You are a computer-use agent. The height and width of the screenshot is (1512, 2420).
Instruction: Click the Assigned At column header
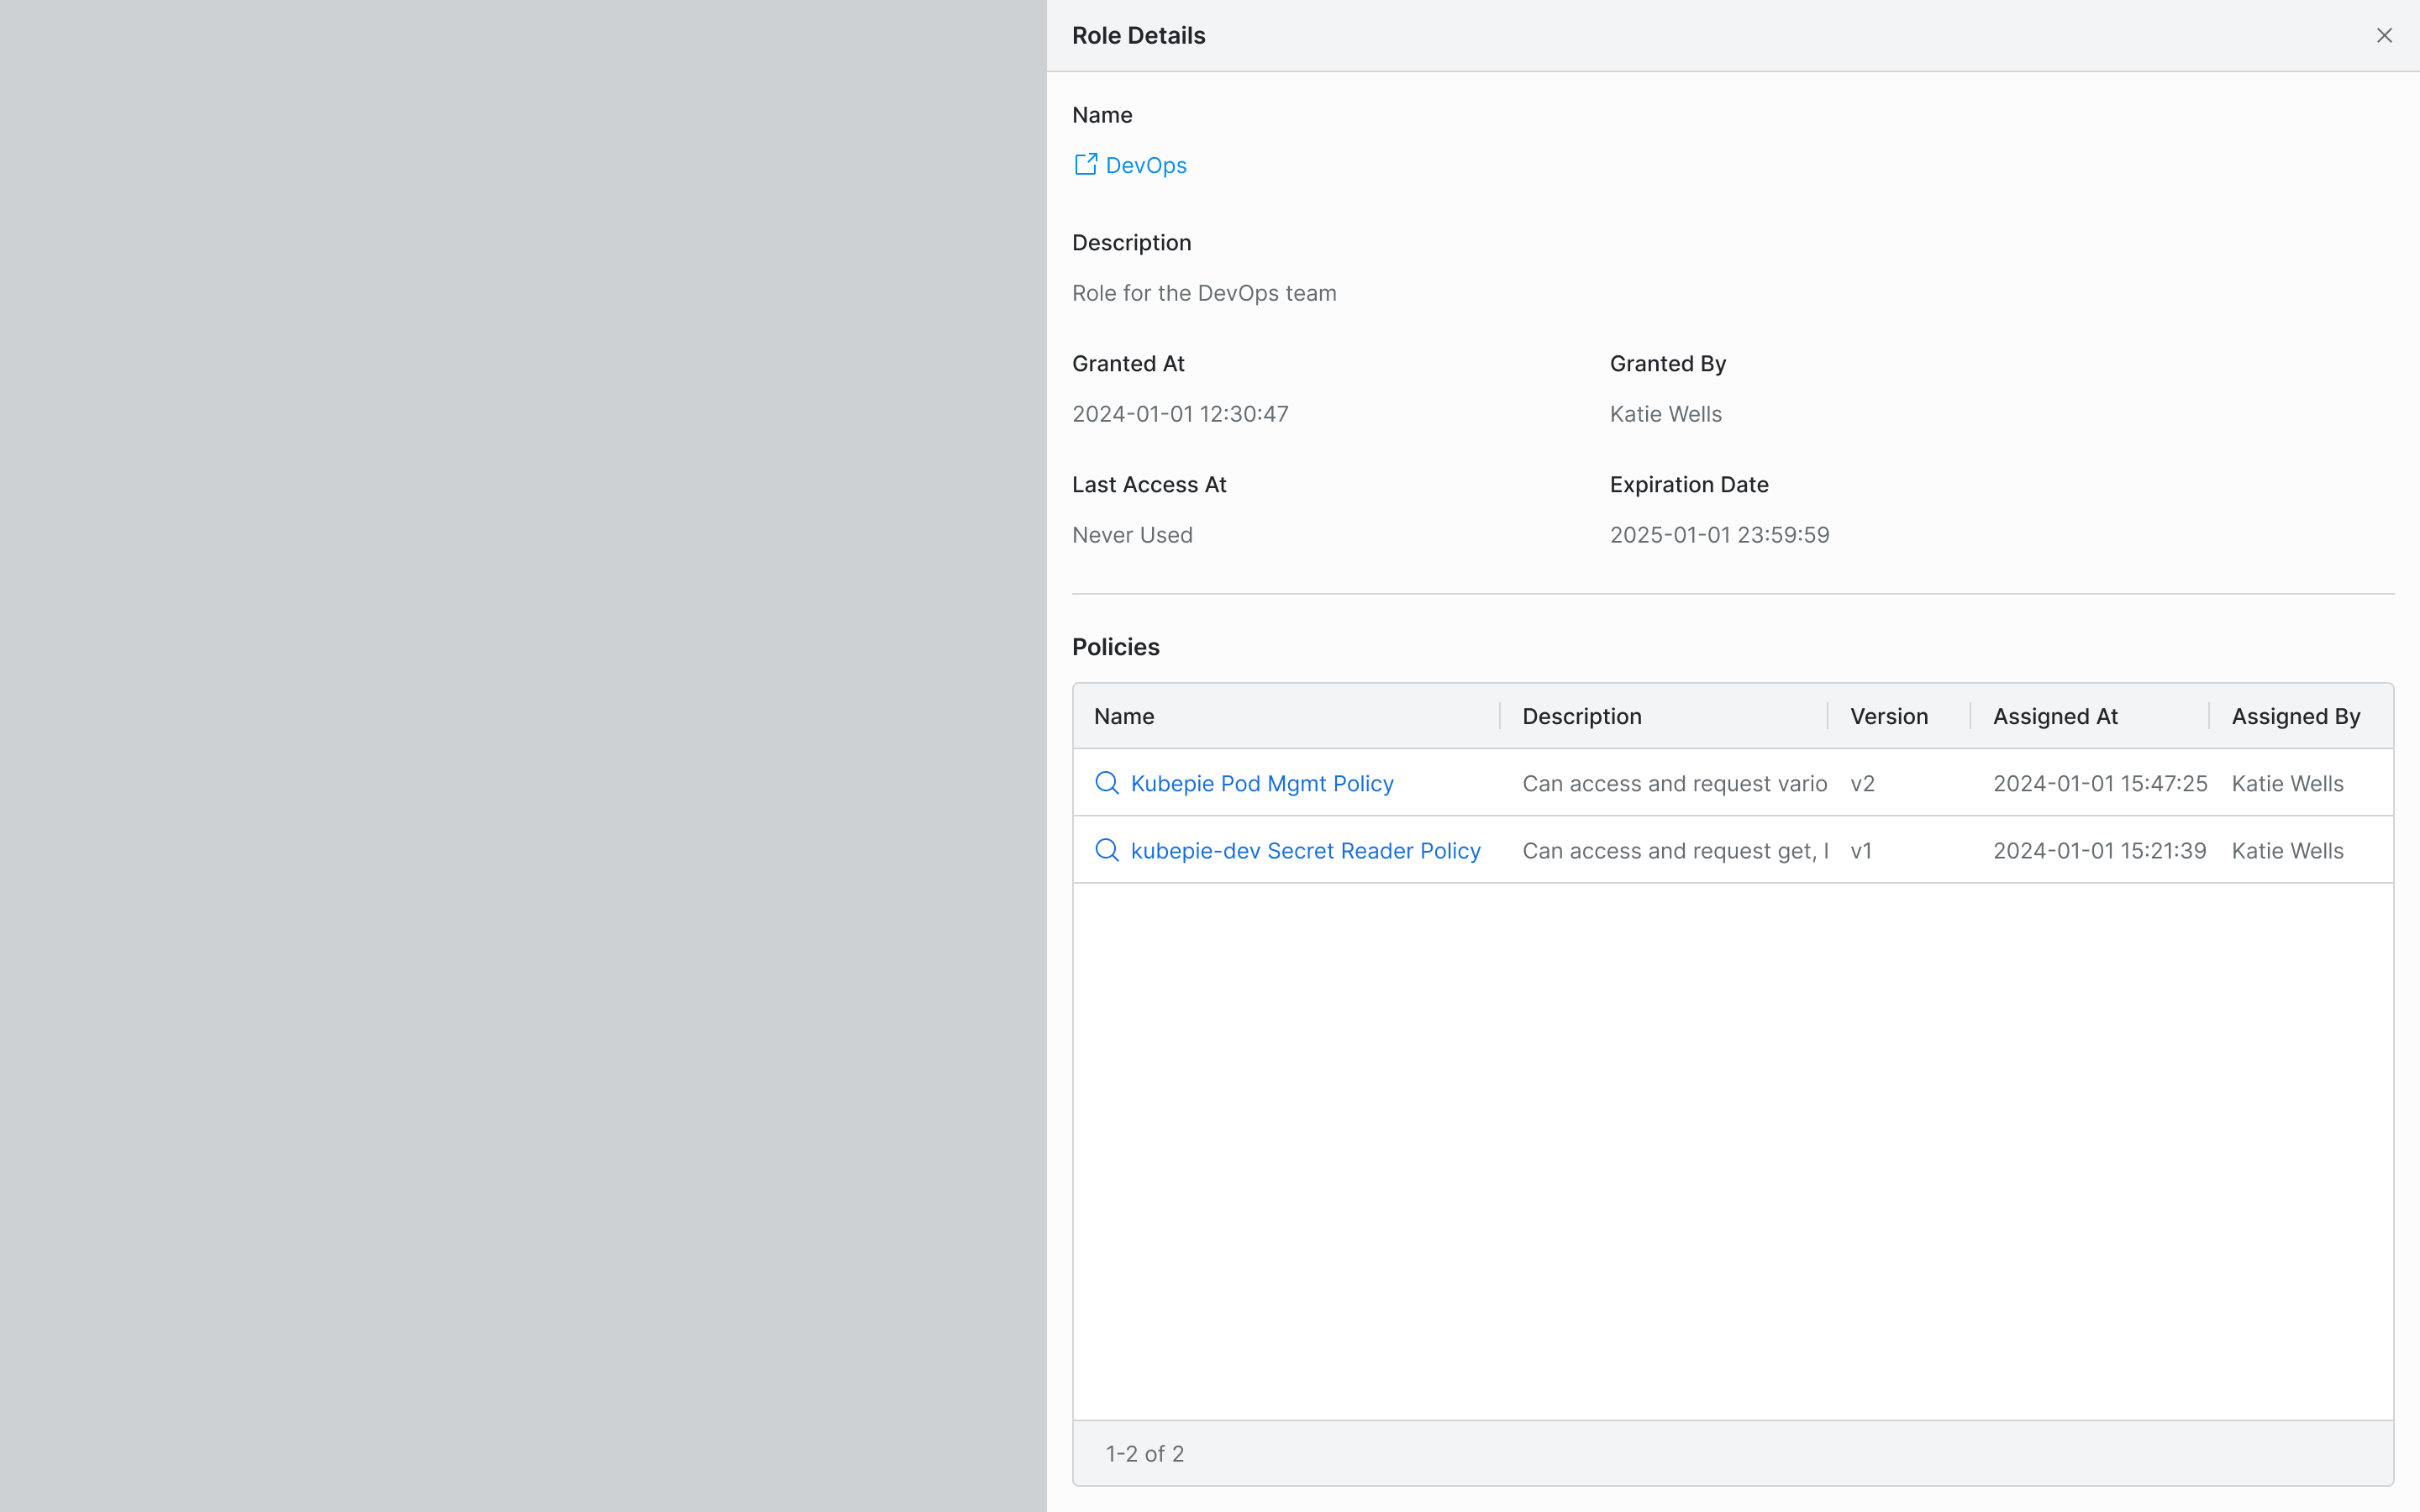[2055, 716]
